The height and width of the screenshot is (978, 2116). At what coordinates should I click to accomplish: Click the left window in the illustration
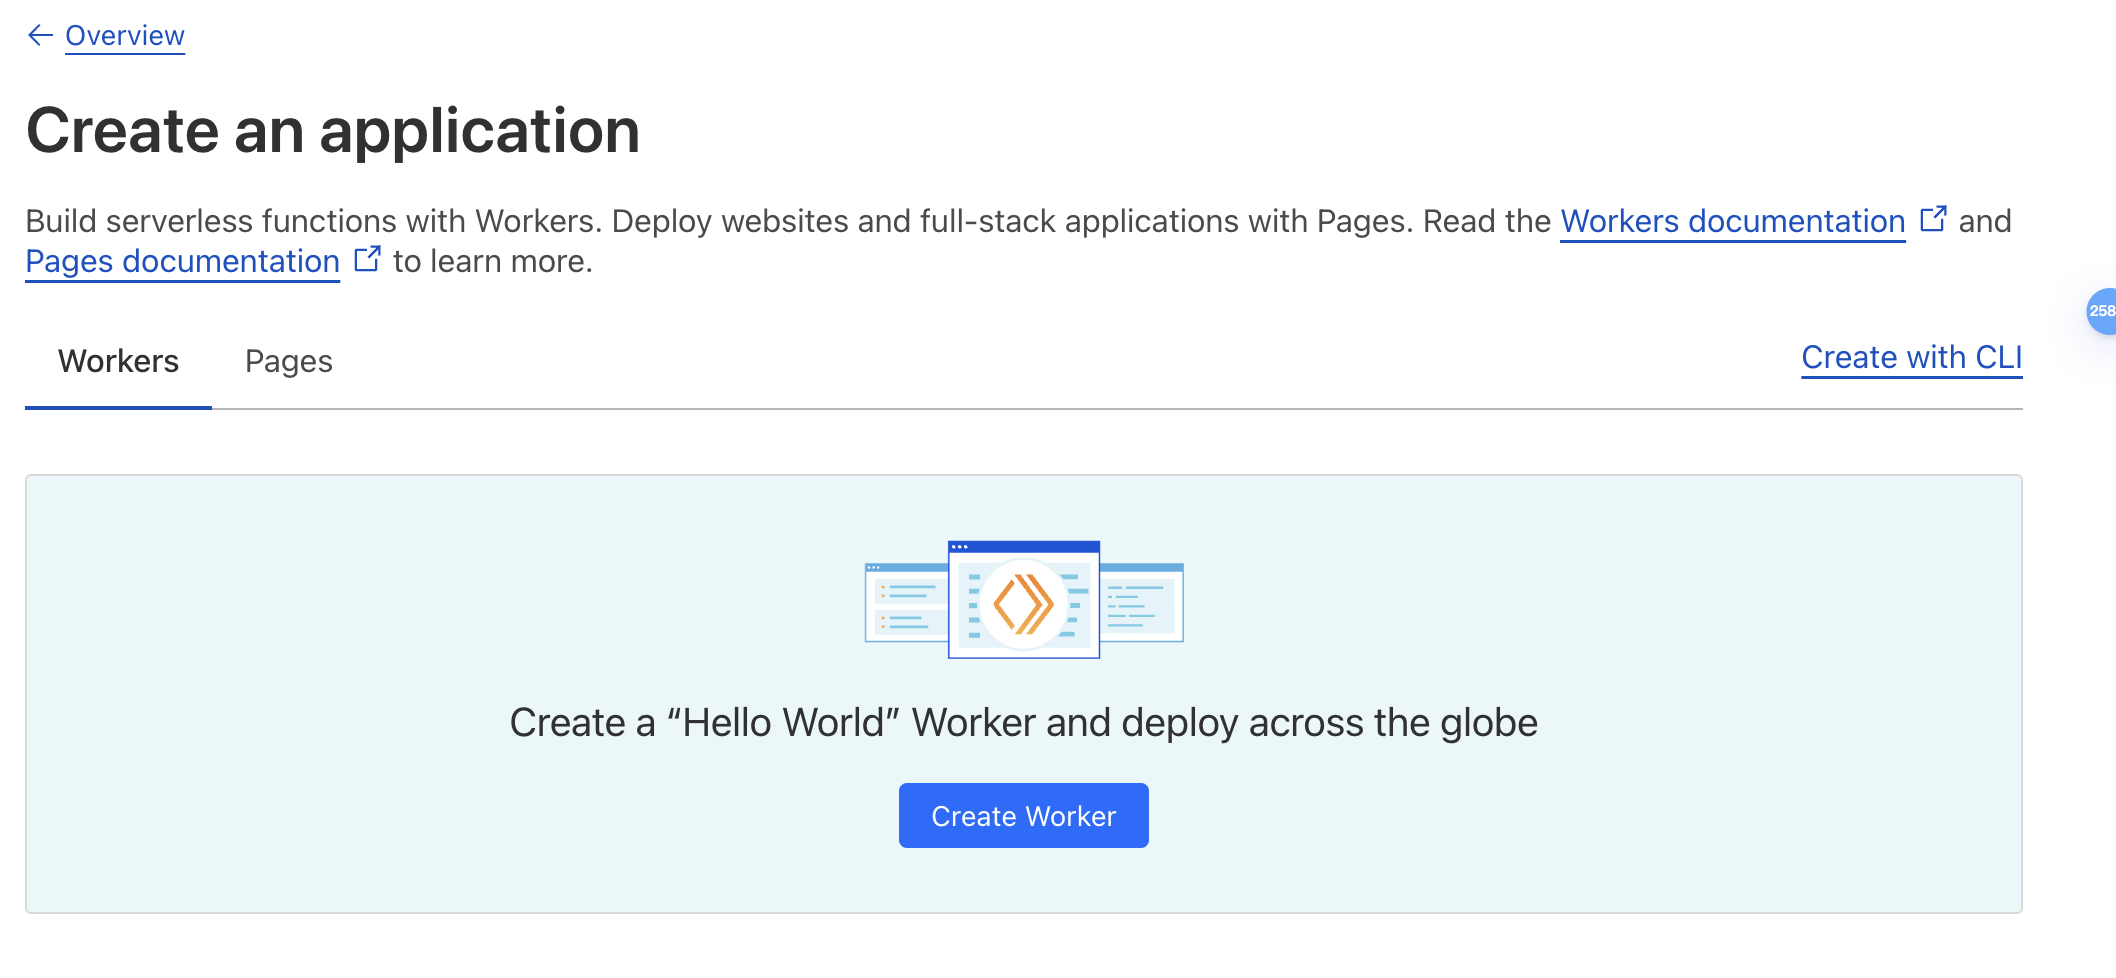tap(904, 603)
